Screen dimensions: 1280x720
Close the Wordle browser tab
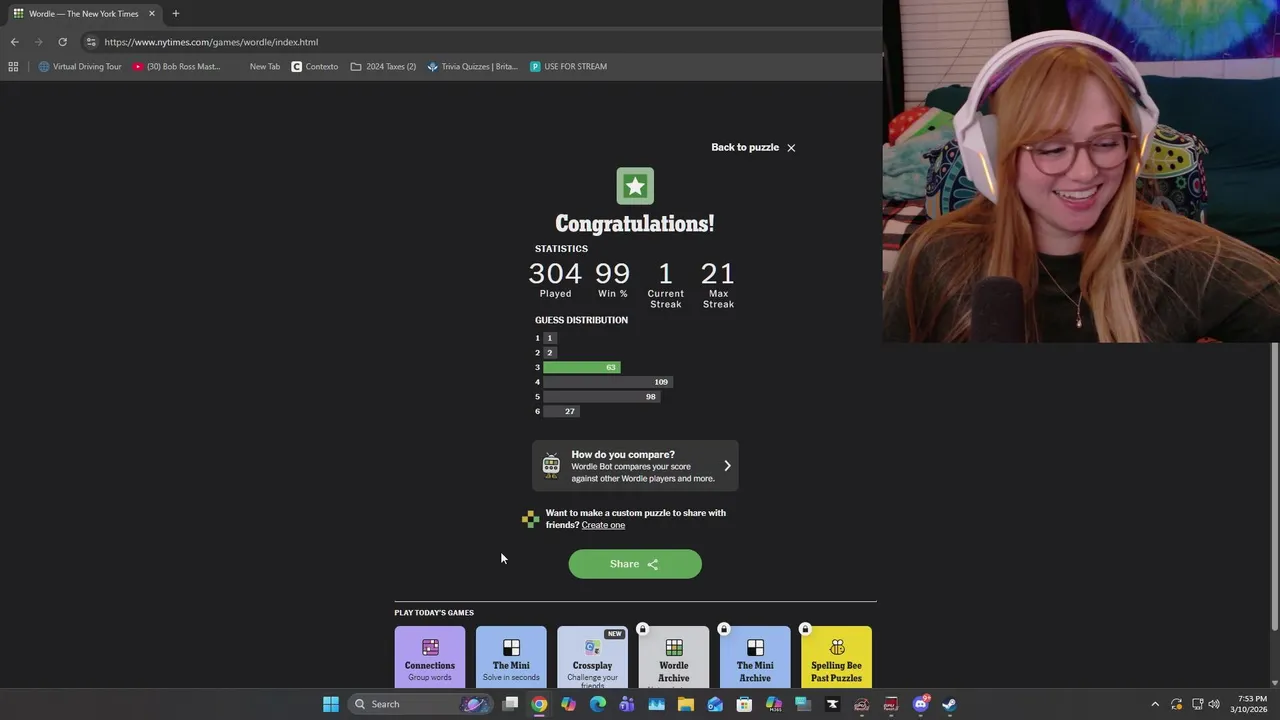tap(152, 14)
